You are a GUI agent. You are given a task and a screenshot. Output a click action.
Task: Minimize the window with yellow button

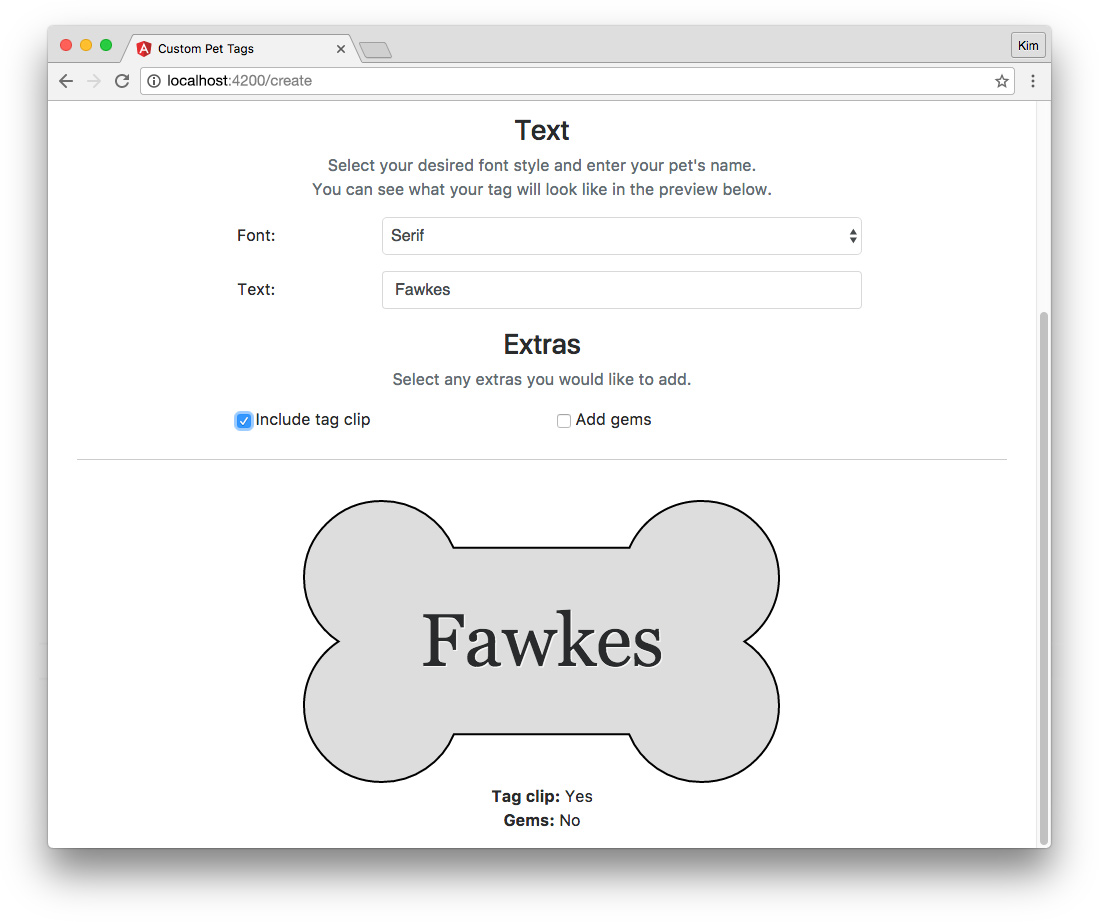coord(86,45)
